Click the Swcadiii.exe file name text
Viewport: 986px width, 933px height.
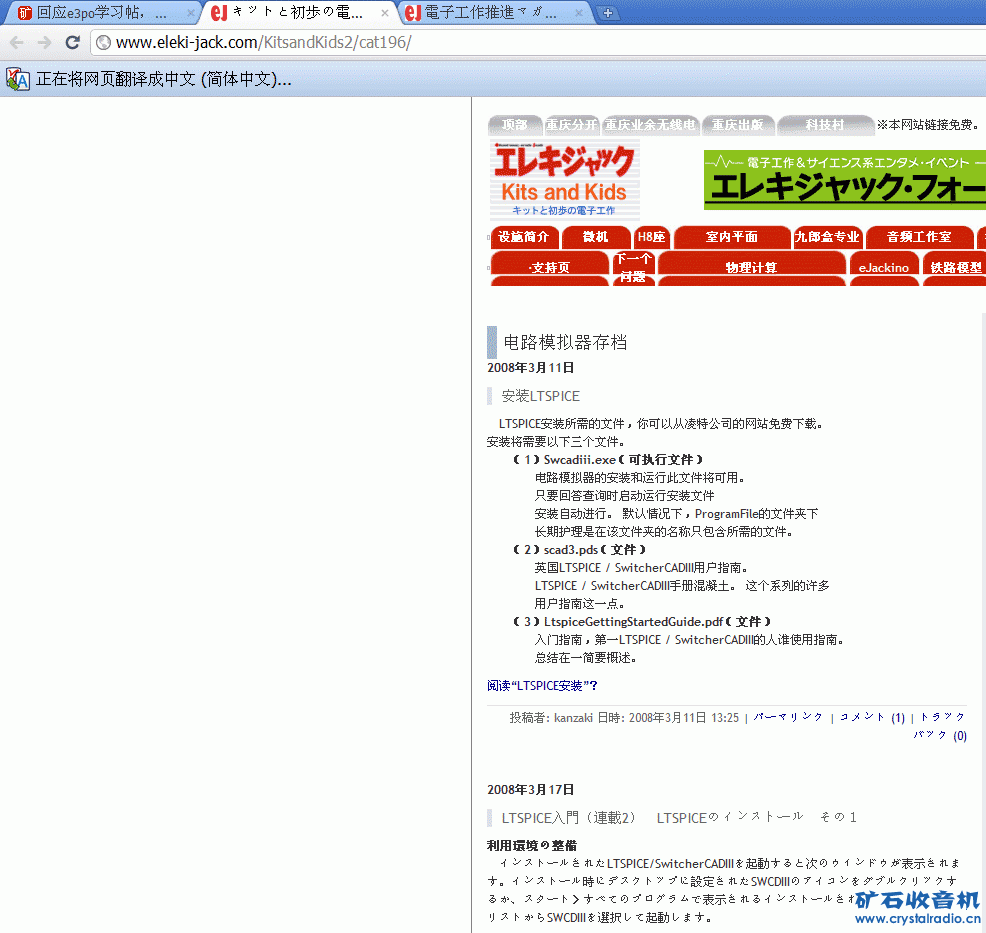pyautogui.click(x=579, y=460)
